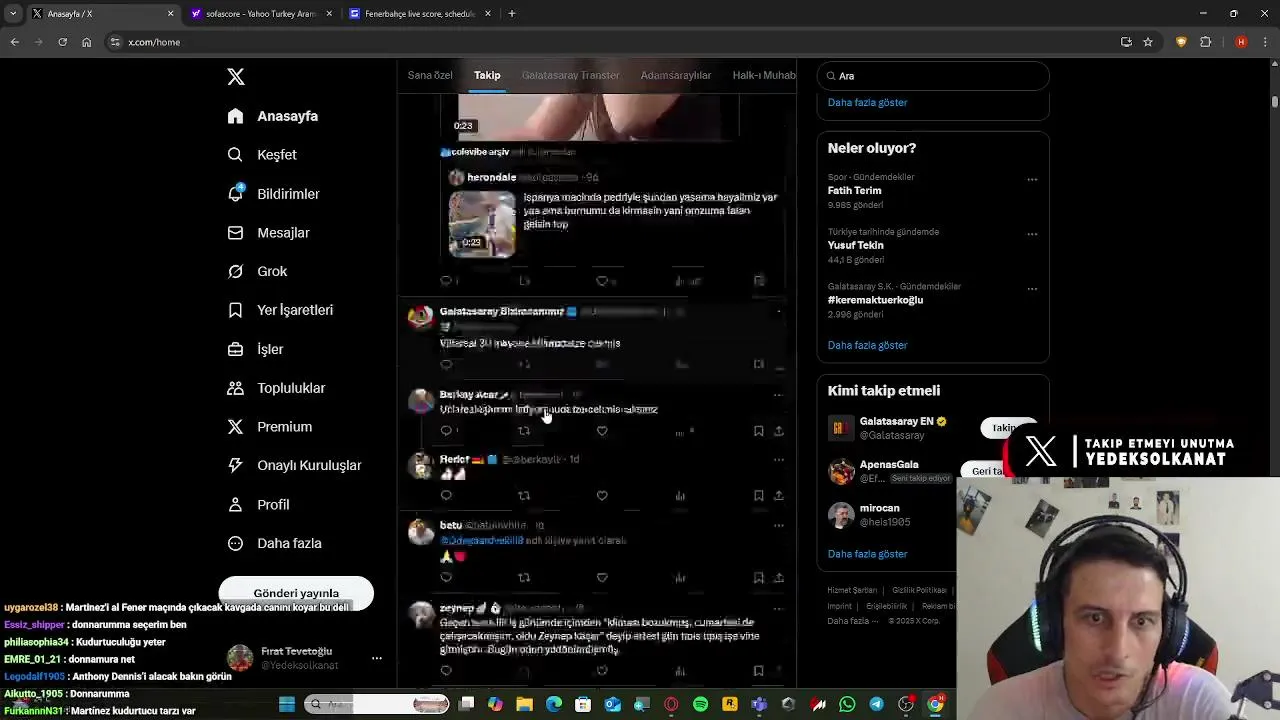Open Daha fazla circle icon
1280x720 pixels.
click(x=235, y=543)
